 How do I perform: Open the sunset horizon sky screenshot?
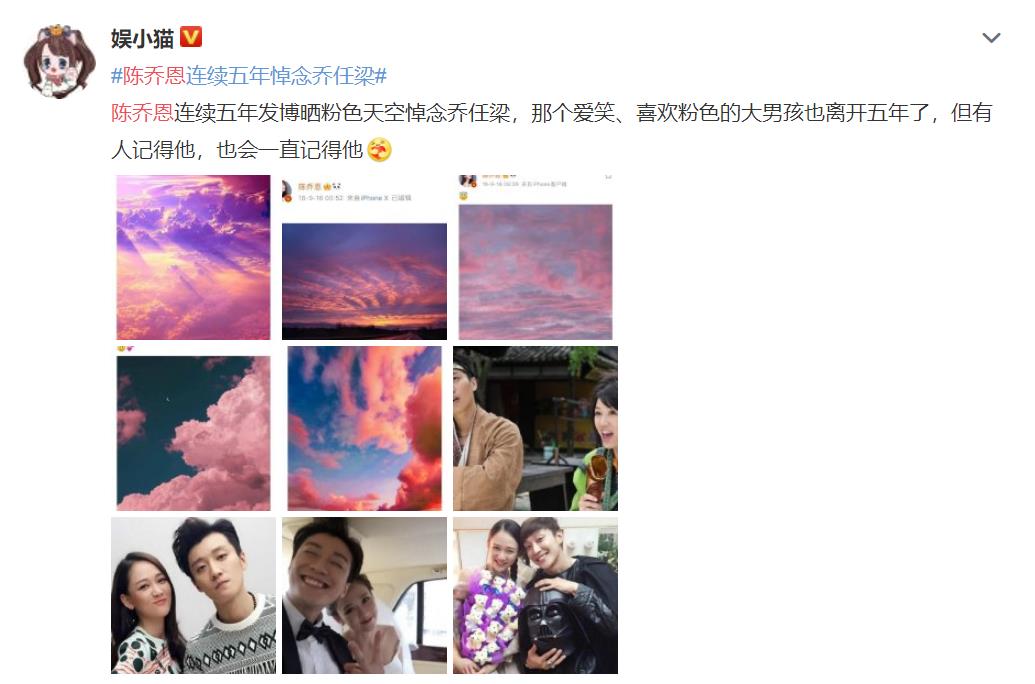[364, 257]
